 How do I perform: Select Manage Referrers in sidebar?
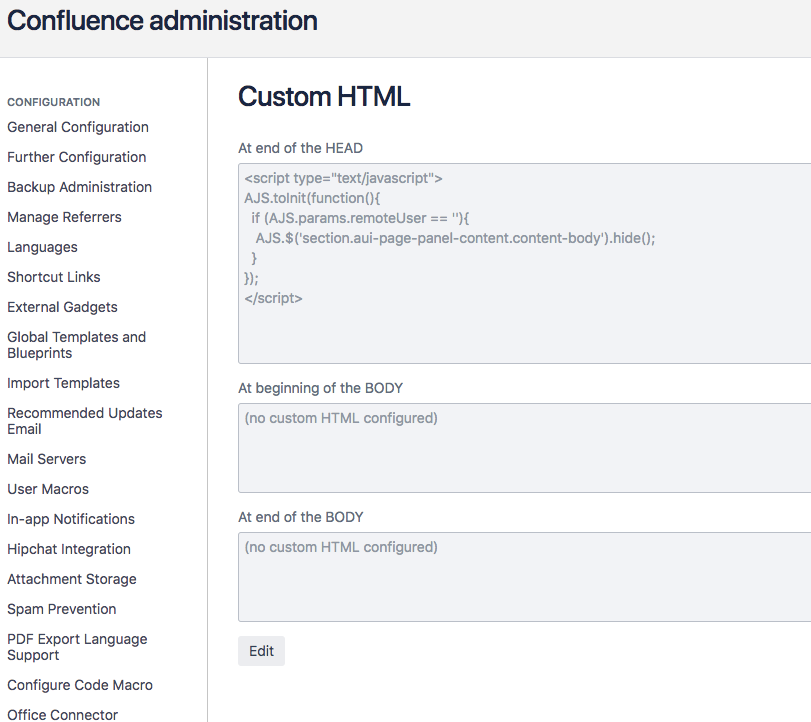click(x=64, y=217)
